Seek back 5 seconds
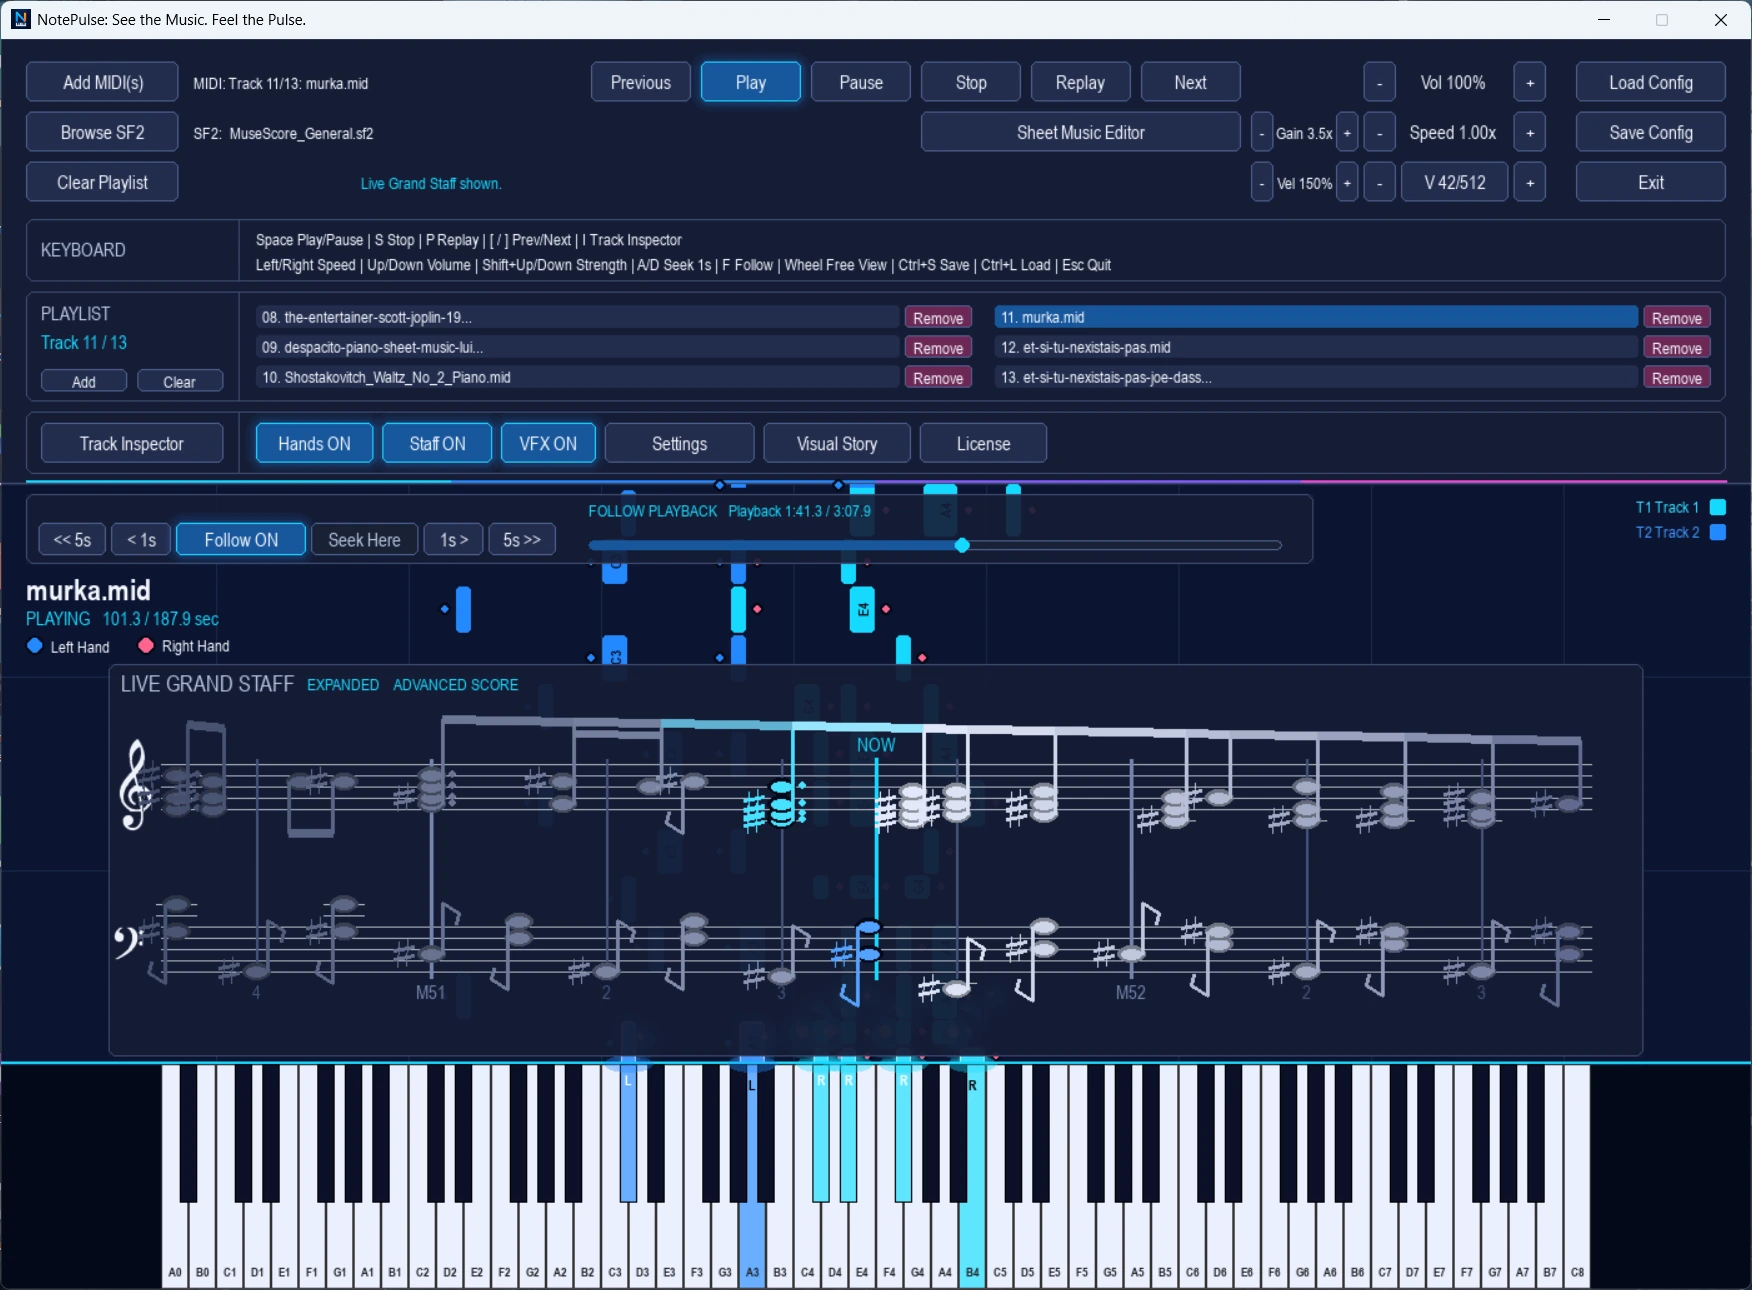1752x1290 pixels. [72, 539]
